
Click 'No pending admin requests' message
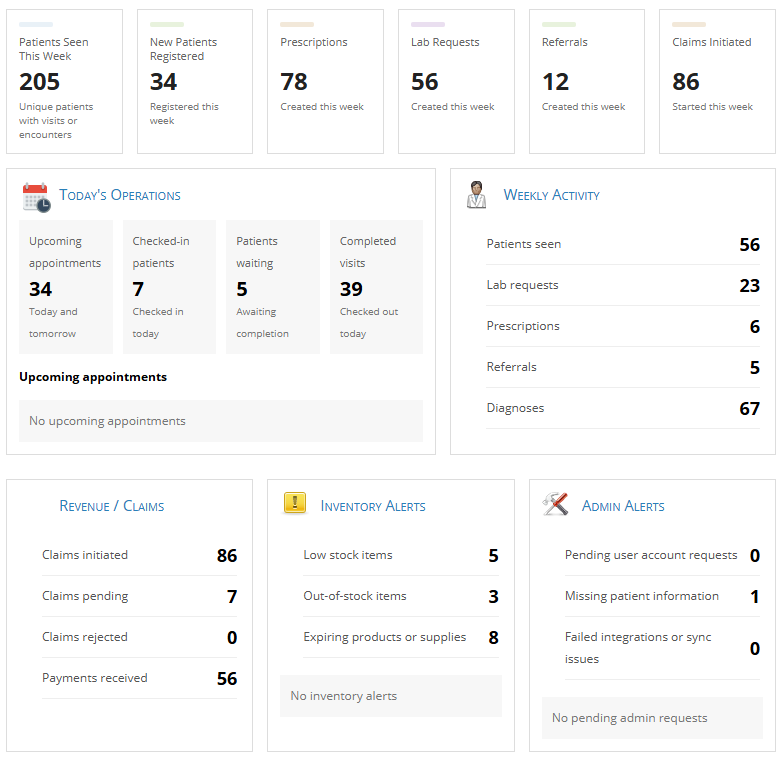[x=652, y=718]
